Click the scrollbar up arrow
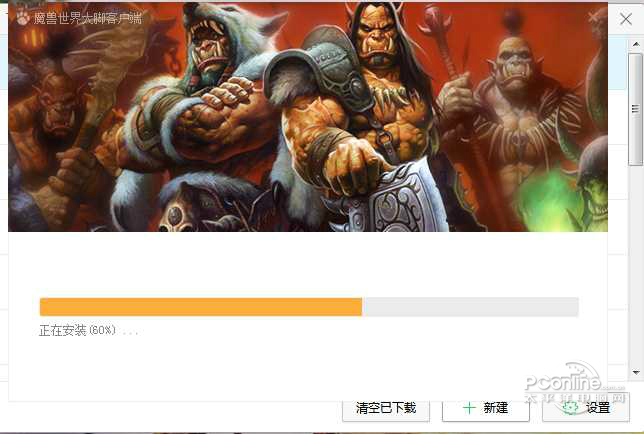 [636, 44]
